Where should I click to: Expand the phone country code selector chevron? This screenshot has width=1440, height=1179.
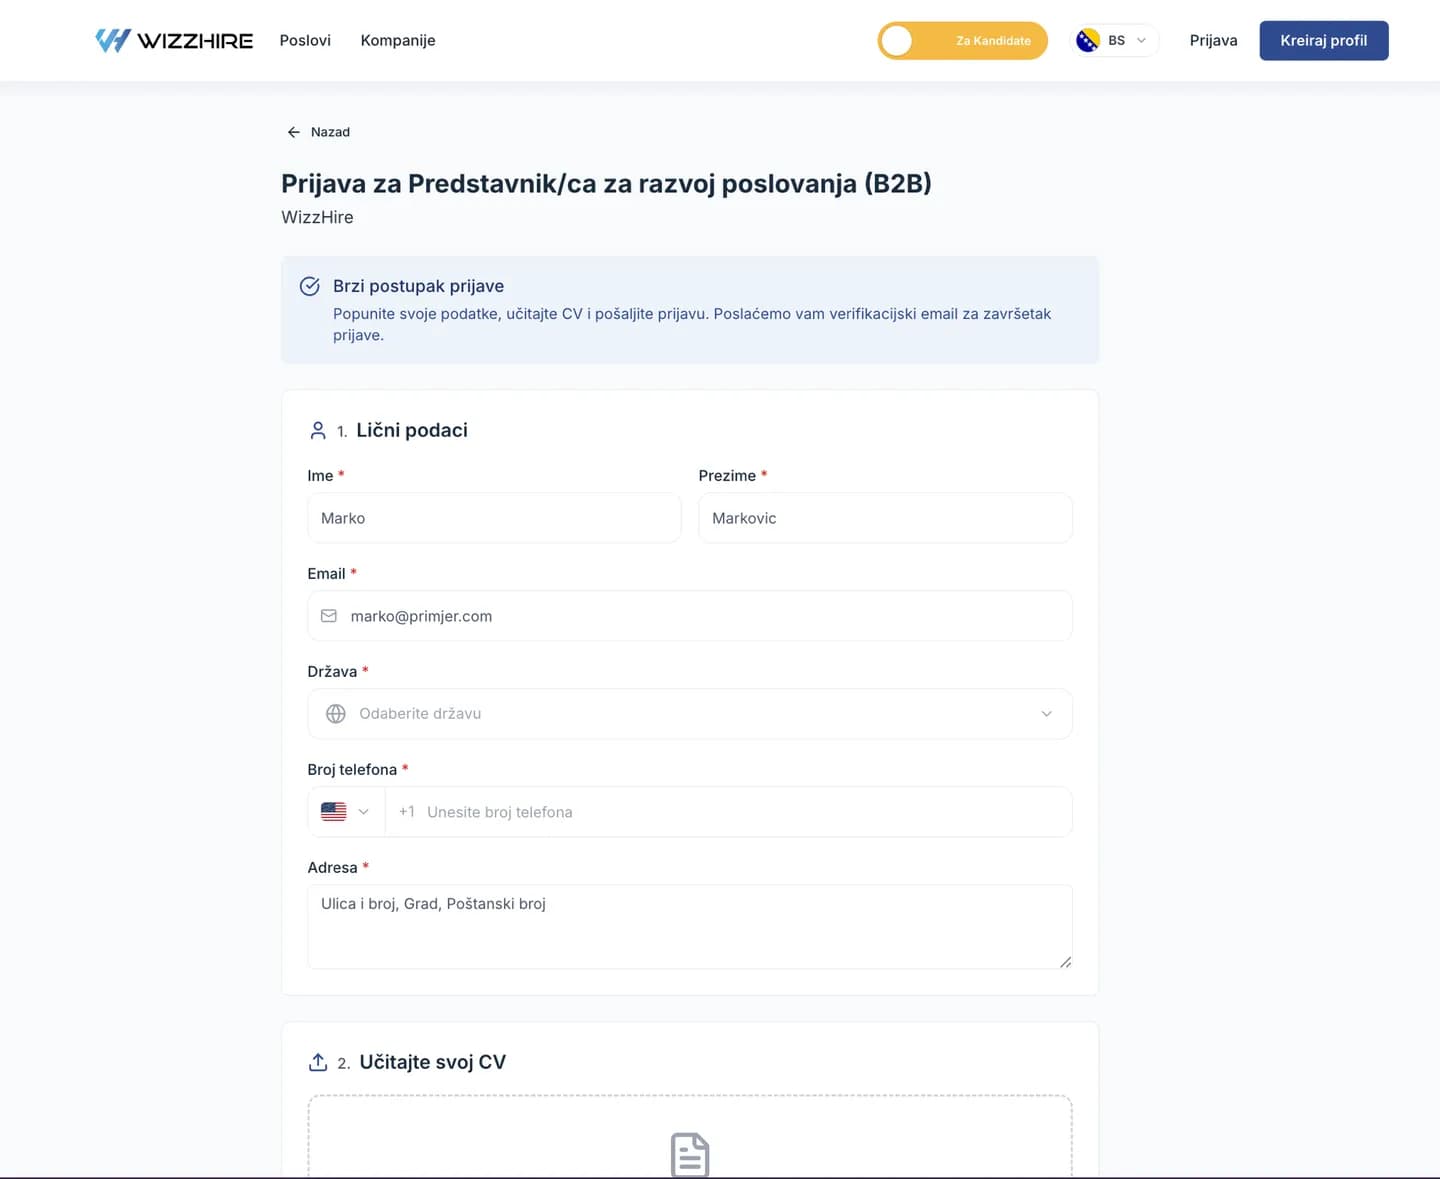(363, 812)
